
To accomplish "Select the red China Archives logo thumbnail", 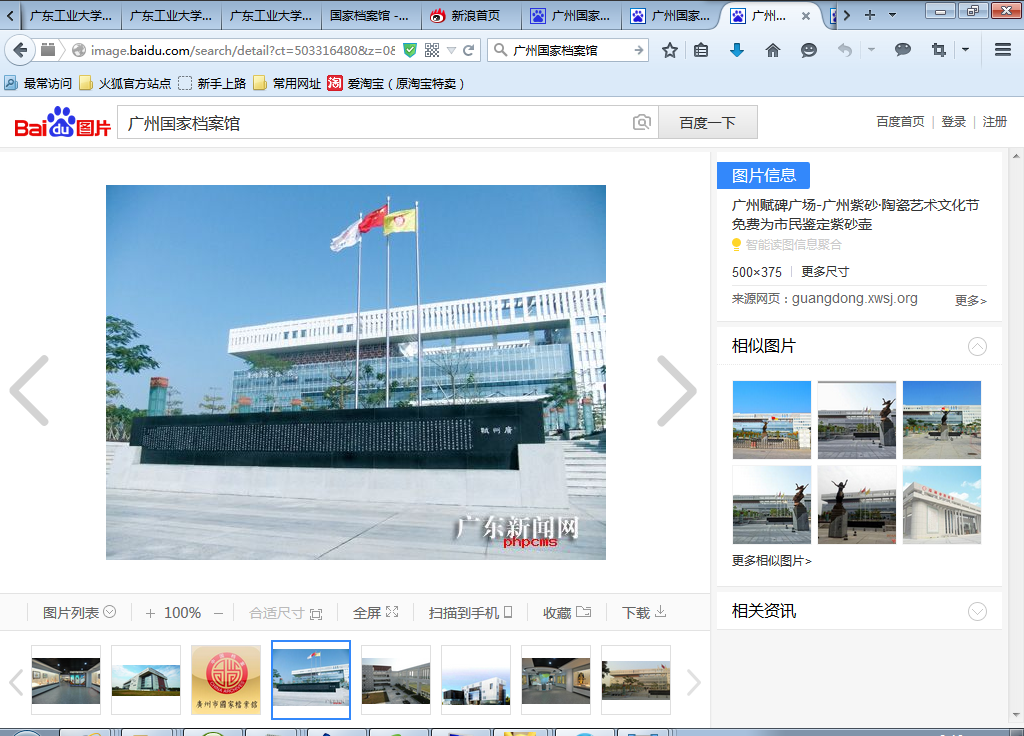I will tap(226, 679).
